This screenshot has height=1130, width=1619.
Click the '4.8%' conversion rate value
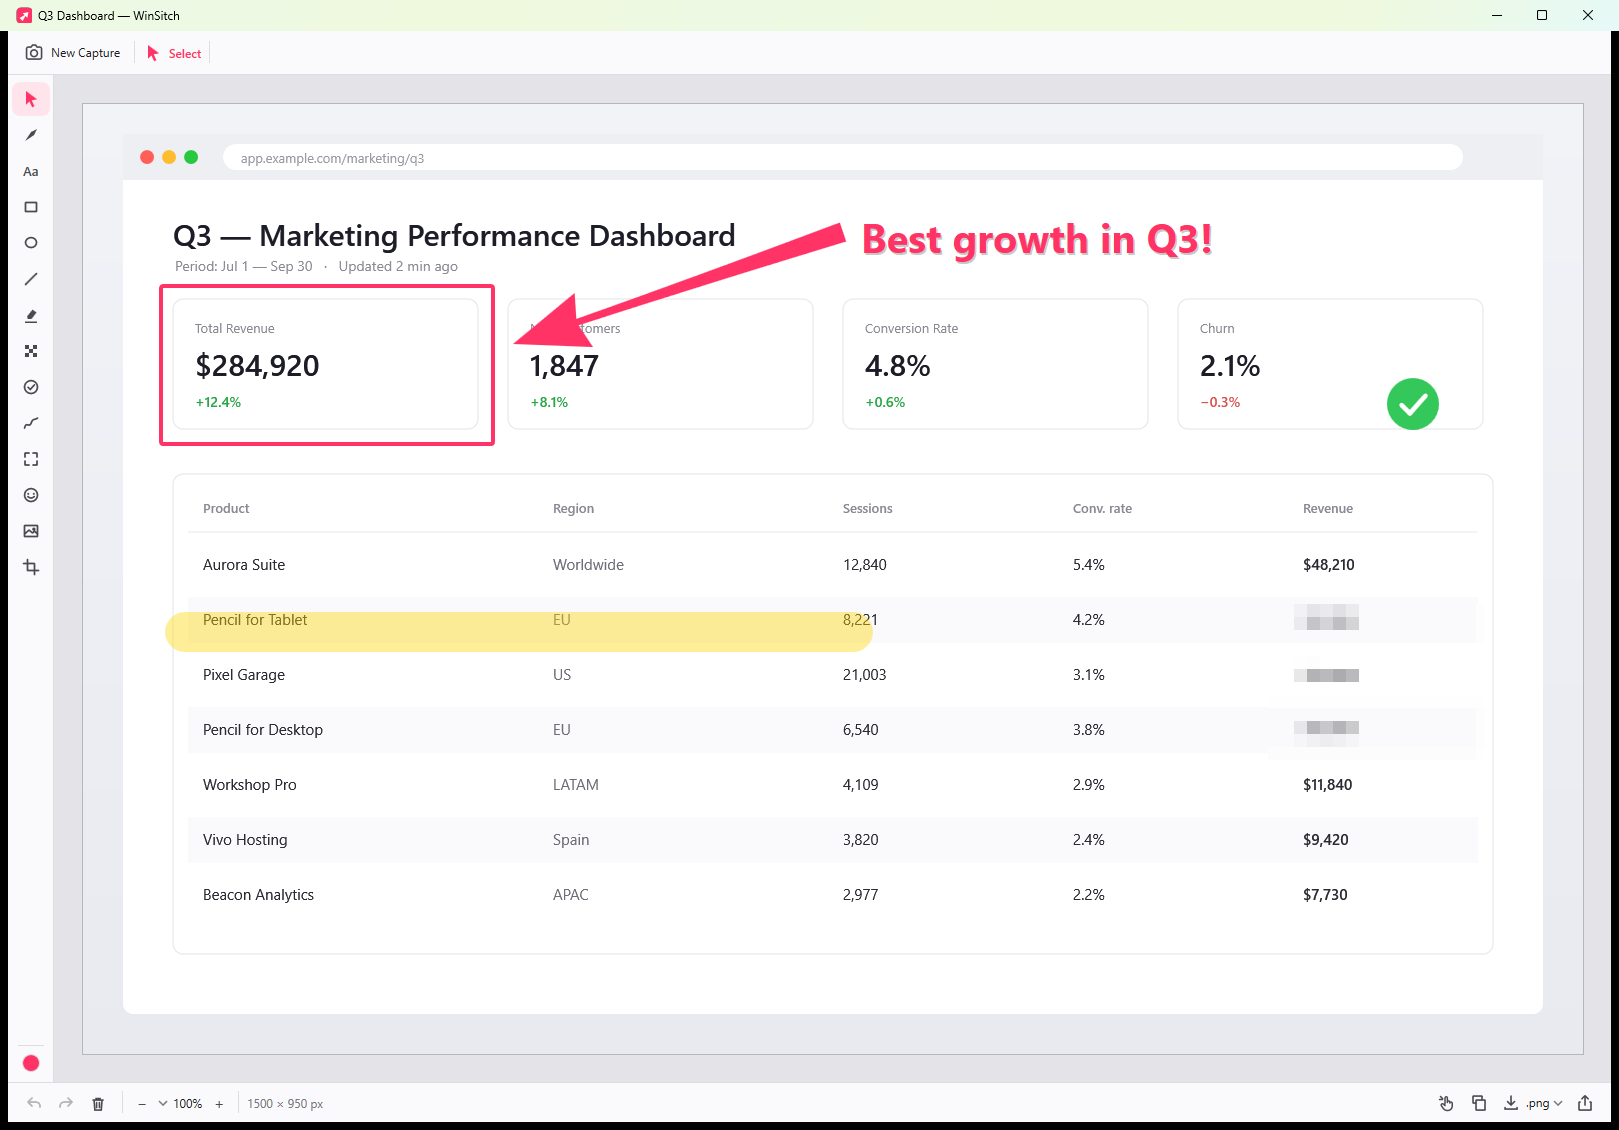898,366
